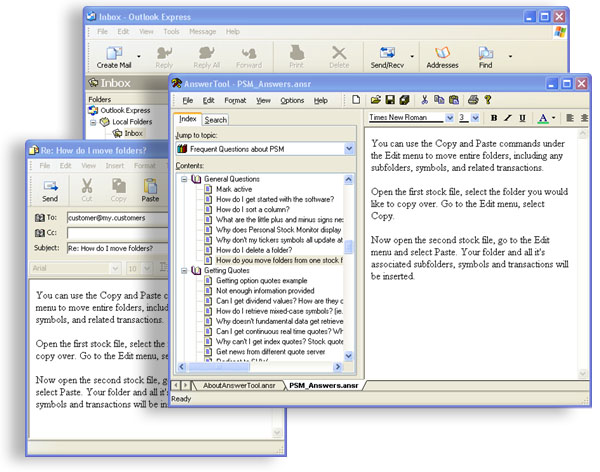Click the Reply All icon in Outlook Express
Image resolution: width=600 pixels, height=472 pixels.
[207, 57]
